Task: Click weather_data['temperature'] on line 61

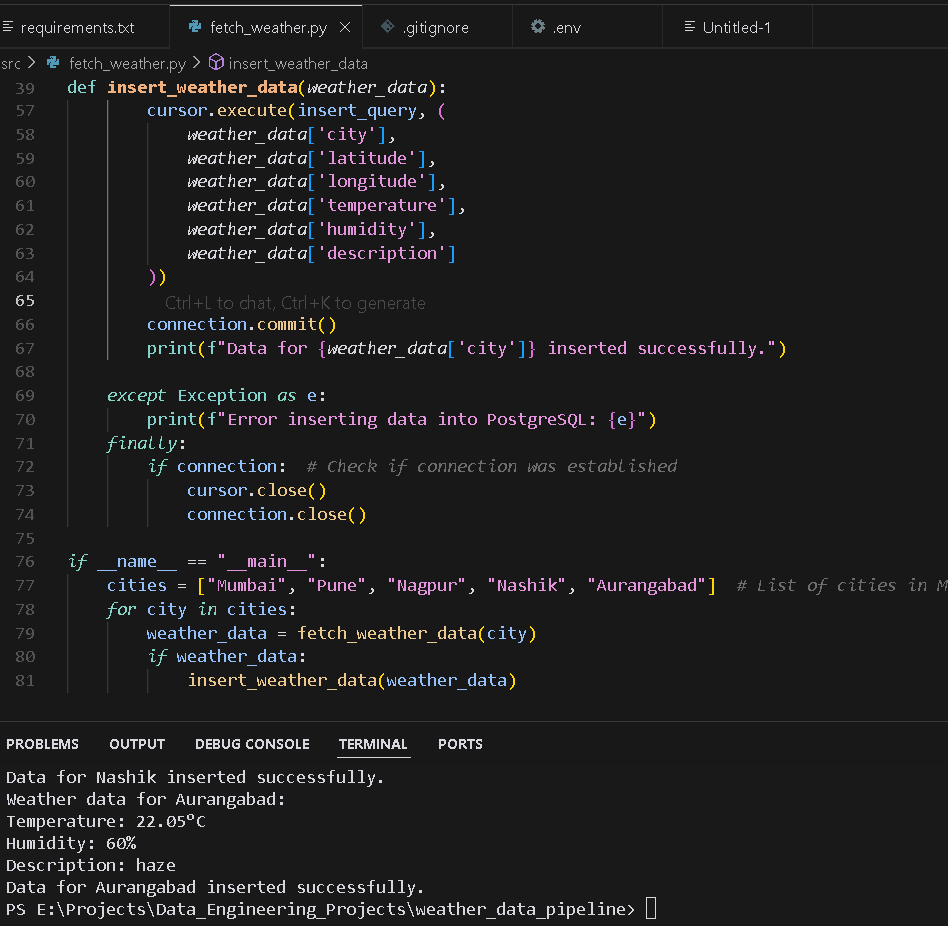Action: point(326,206)
